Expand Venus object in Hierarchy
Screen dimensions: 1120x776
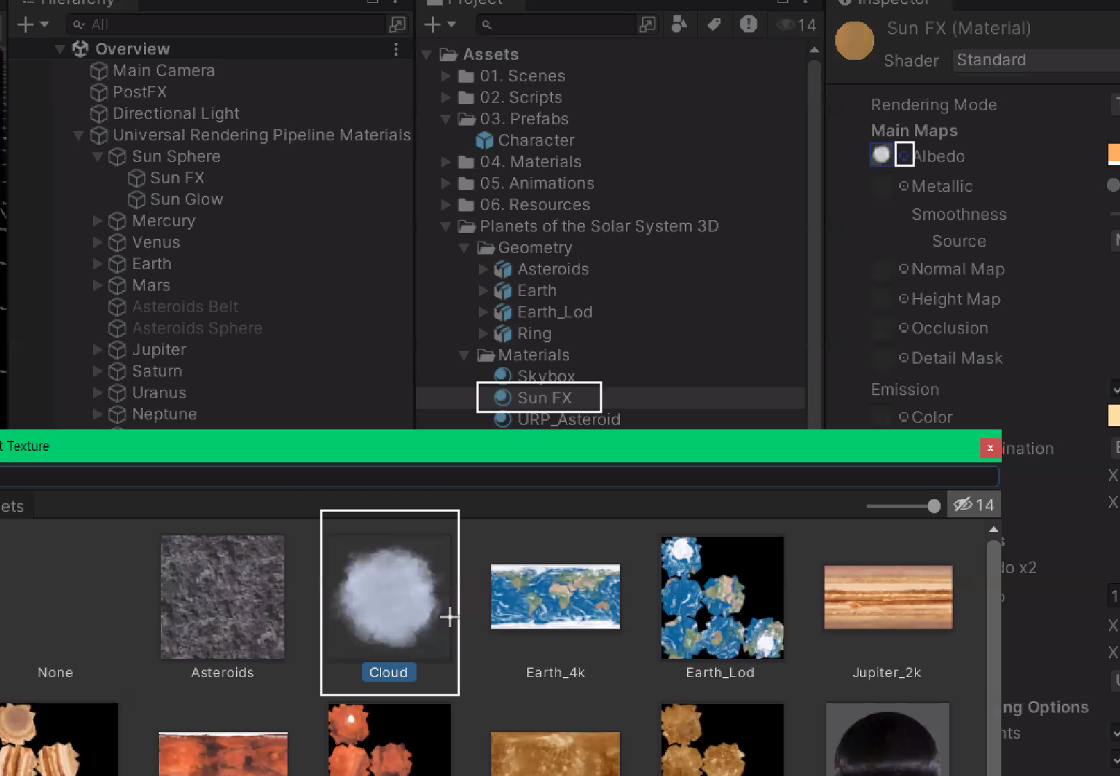(x=98, y=242)
